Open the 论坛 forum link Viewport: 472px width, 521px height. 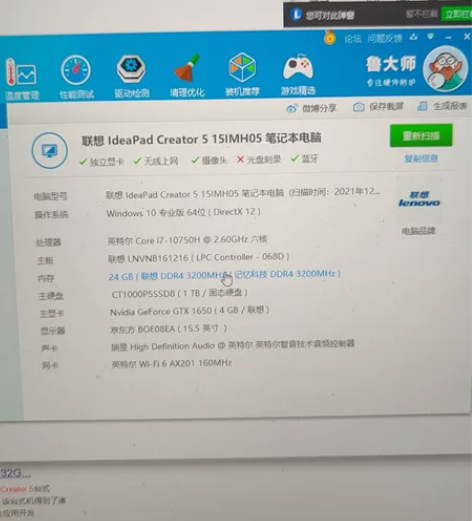pyautogui.click(x=353, y=39)
